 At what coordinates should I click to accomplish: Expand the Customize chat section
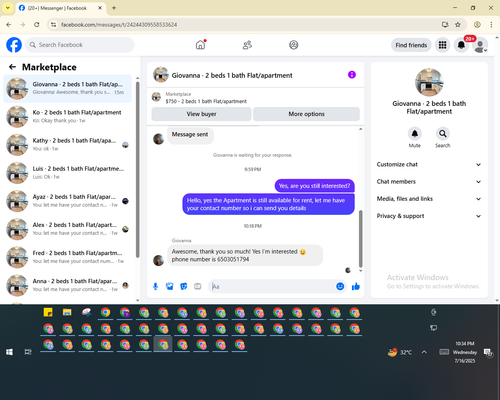429,164
